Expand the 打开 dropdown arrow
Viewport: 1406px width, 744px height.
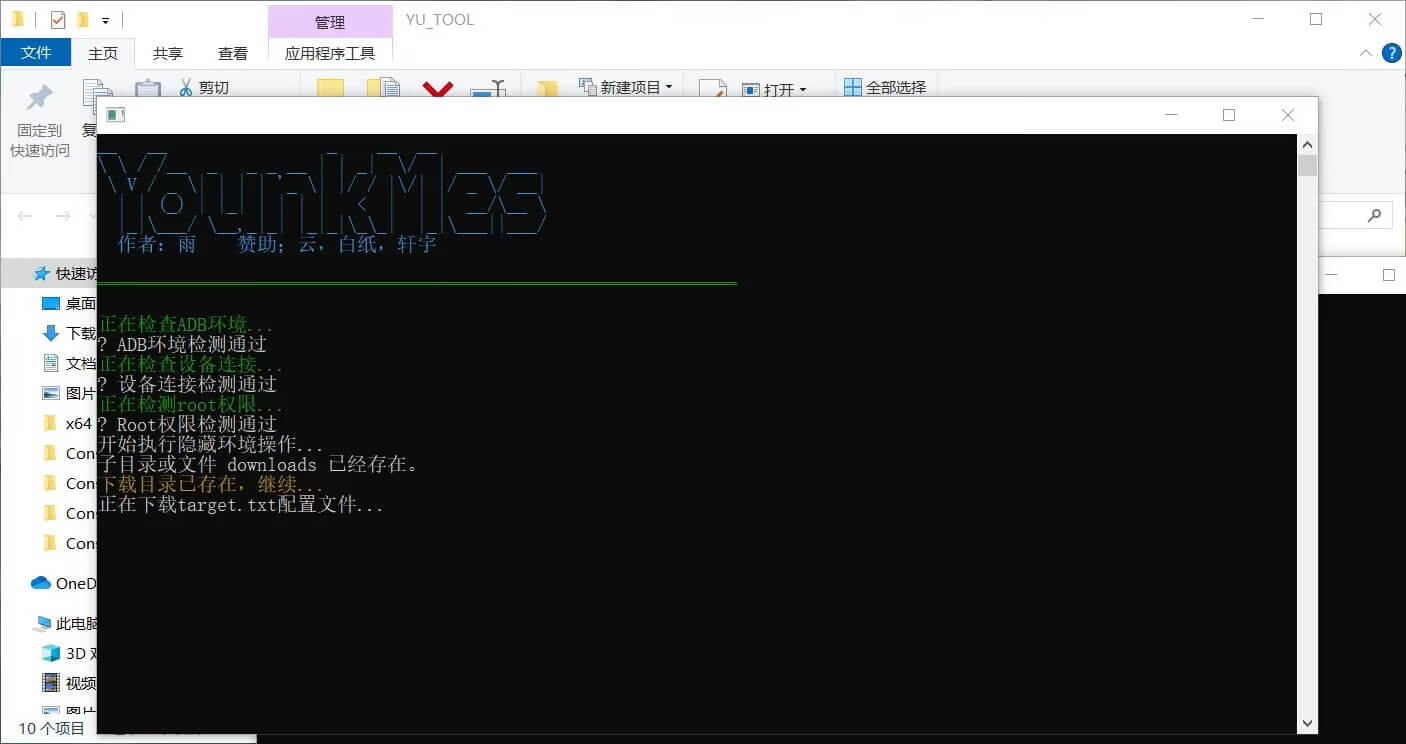click(x=805, y=87)
